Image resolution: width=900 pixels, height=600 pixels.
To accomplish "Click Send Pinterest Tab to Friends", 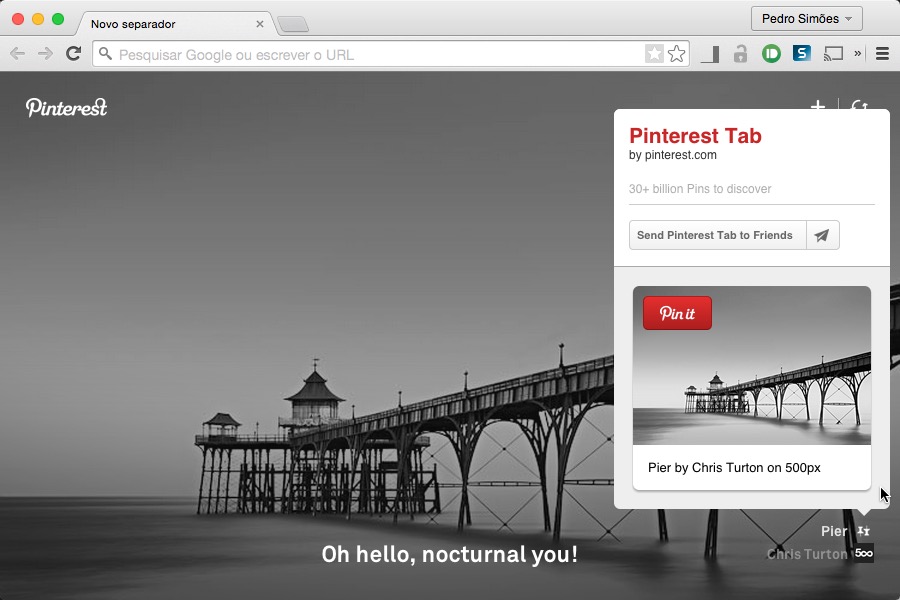I will click(x=717, y=235).
